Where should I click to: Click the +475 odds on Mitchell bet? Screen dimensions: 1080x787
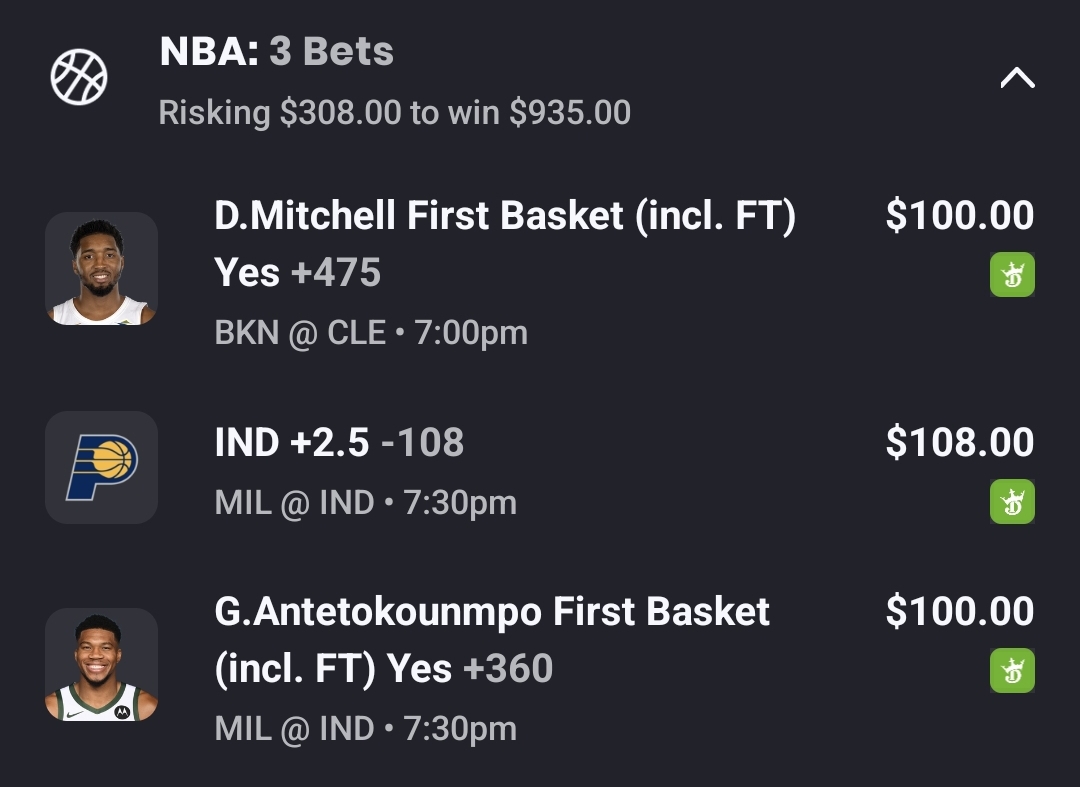pyautogui.click(x=336, y=272)
